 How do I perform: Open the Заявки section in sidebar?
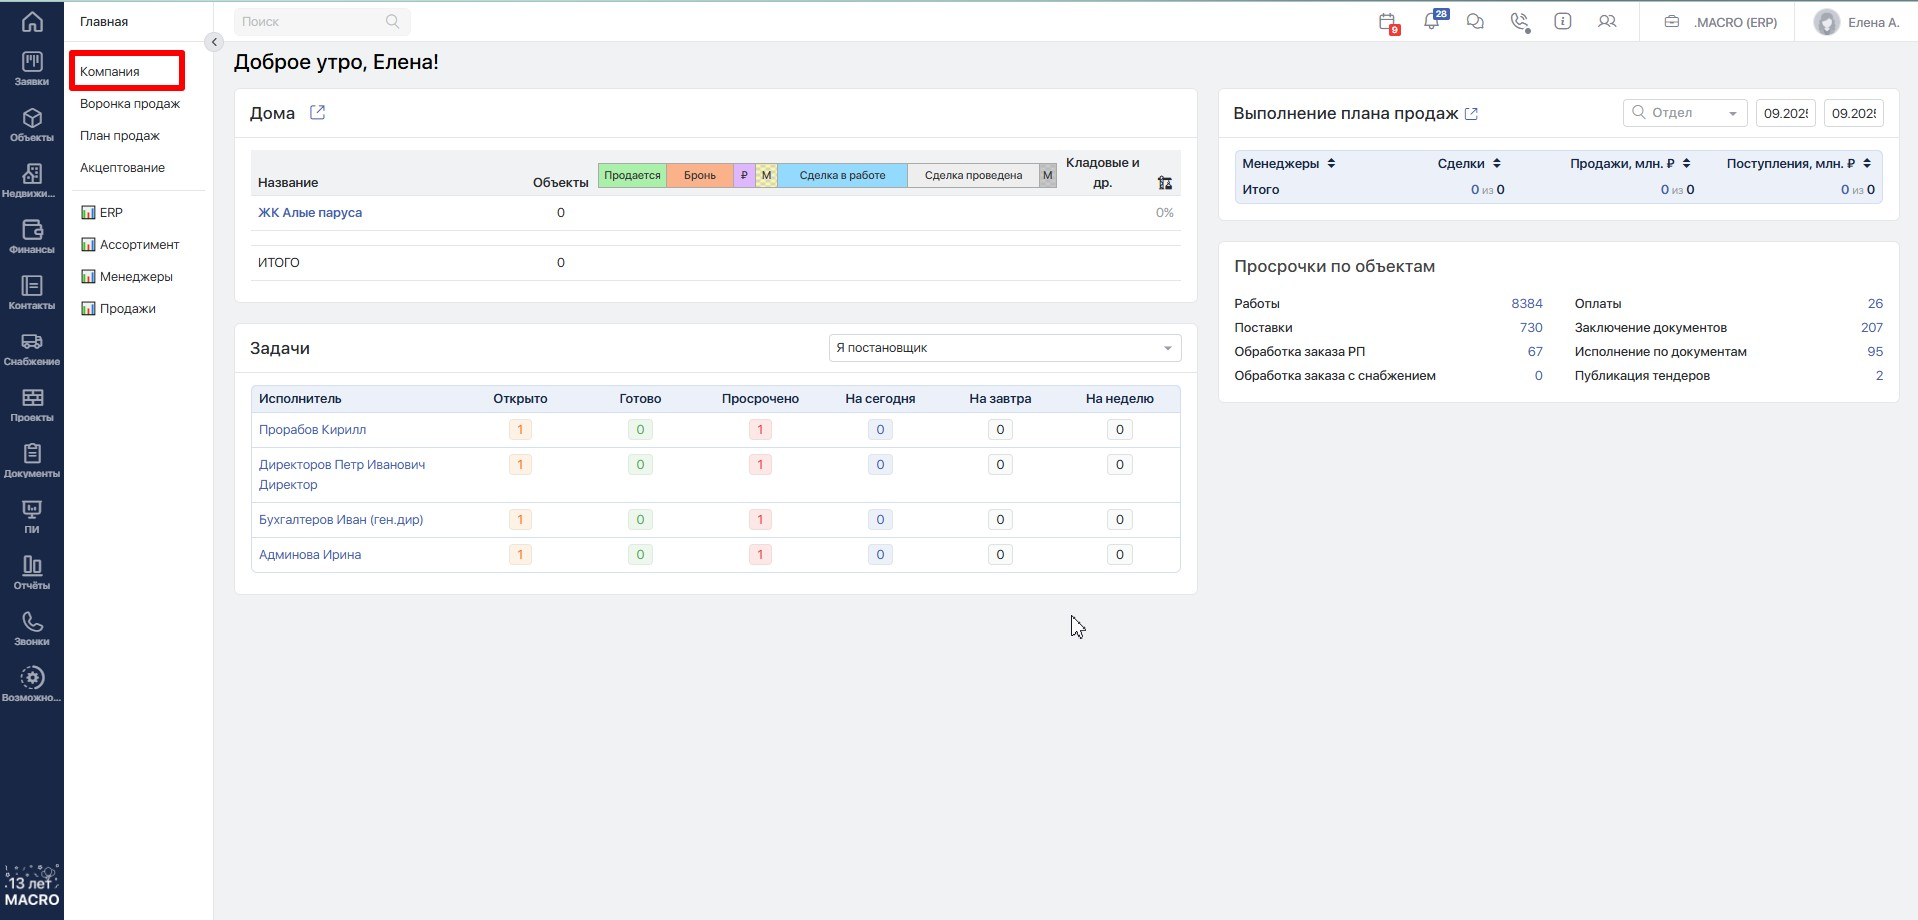point(32,69)
